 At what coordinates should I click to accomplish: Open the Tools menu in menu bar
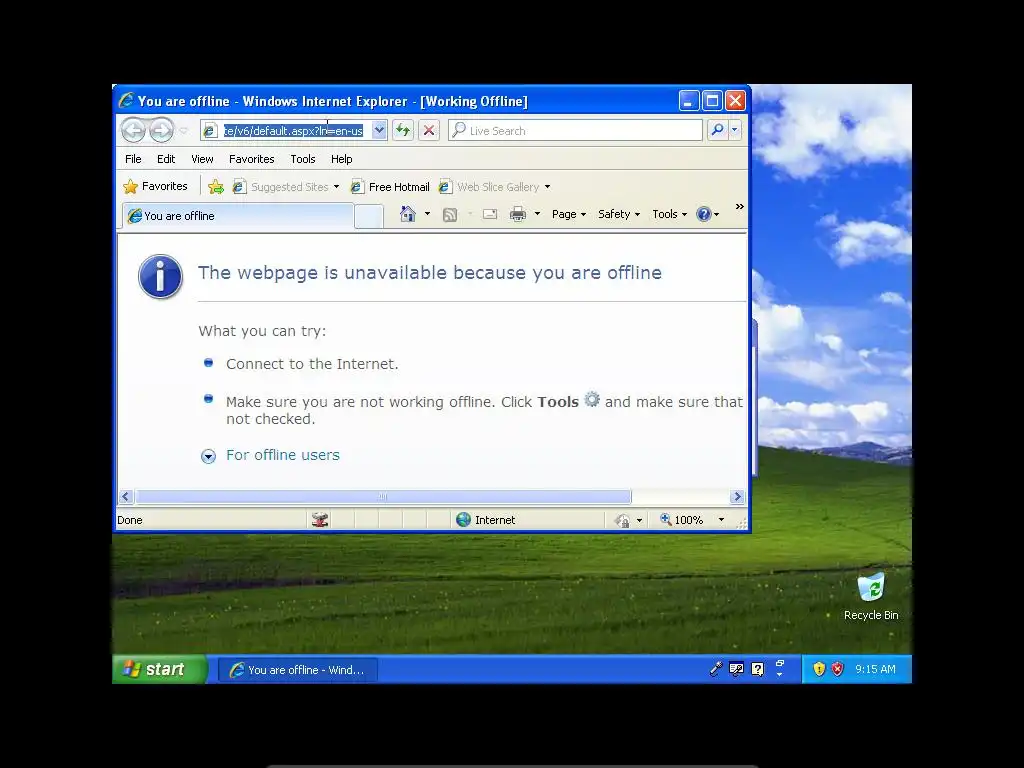point(302,159)
